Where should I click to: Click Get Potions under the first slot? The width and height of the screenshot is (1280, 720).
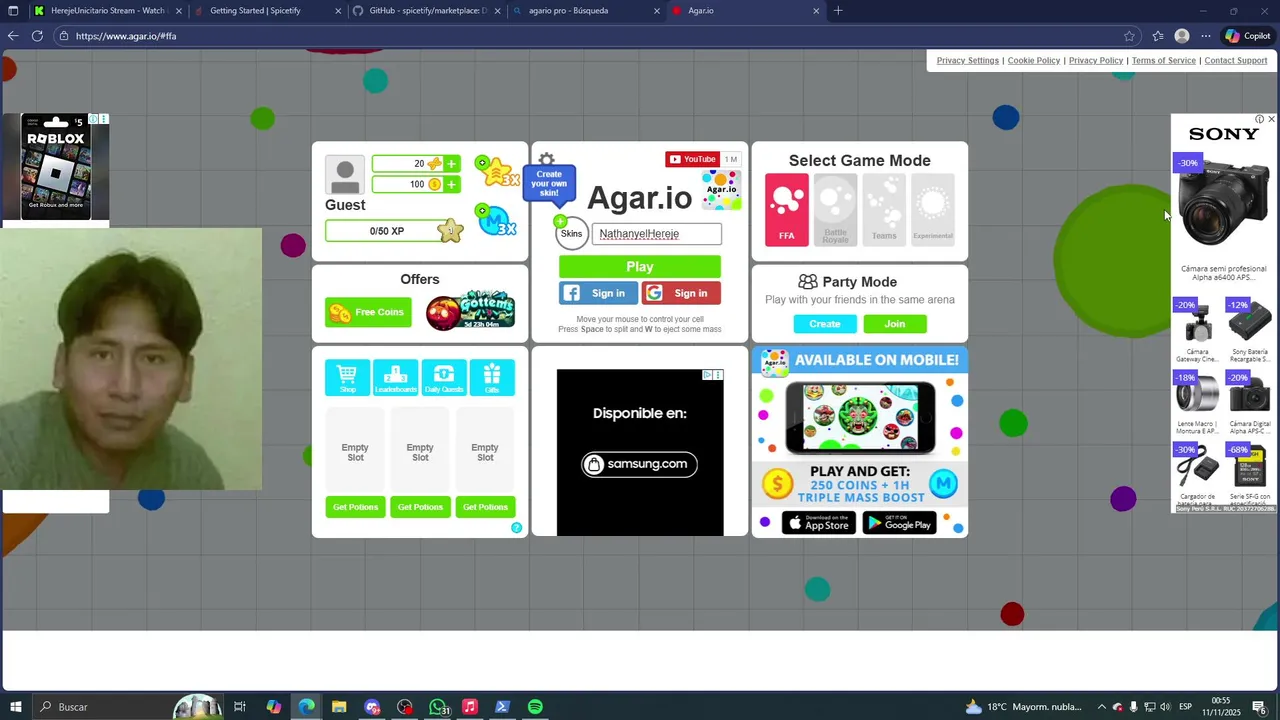click(x=355, y=507)
